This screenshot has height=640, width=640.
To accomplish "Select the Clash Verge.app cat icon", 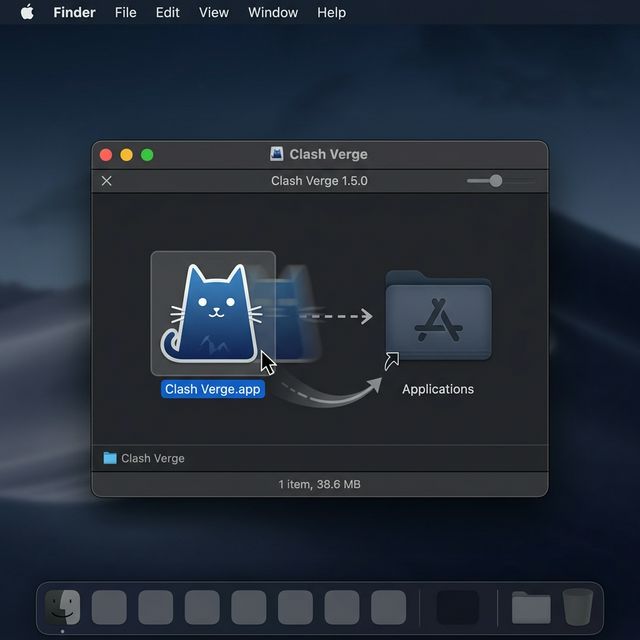I will (213, 312).
